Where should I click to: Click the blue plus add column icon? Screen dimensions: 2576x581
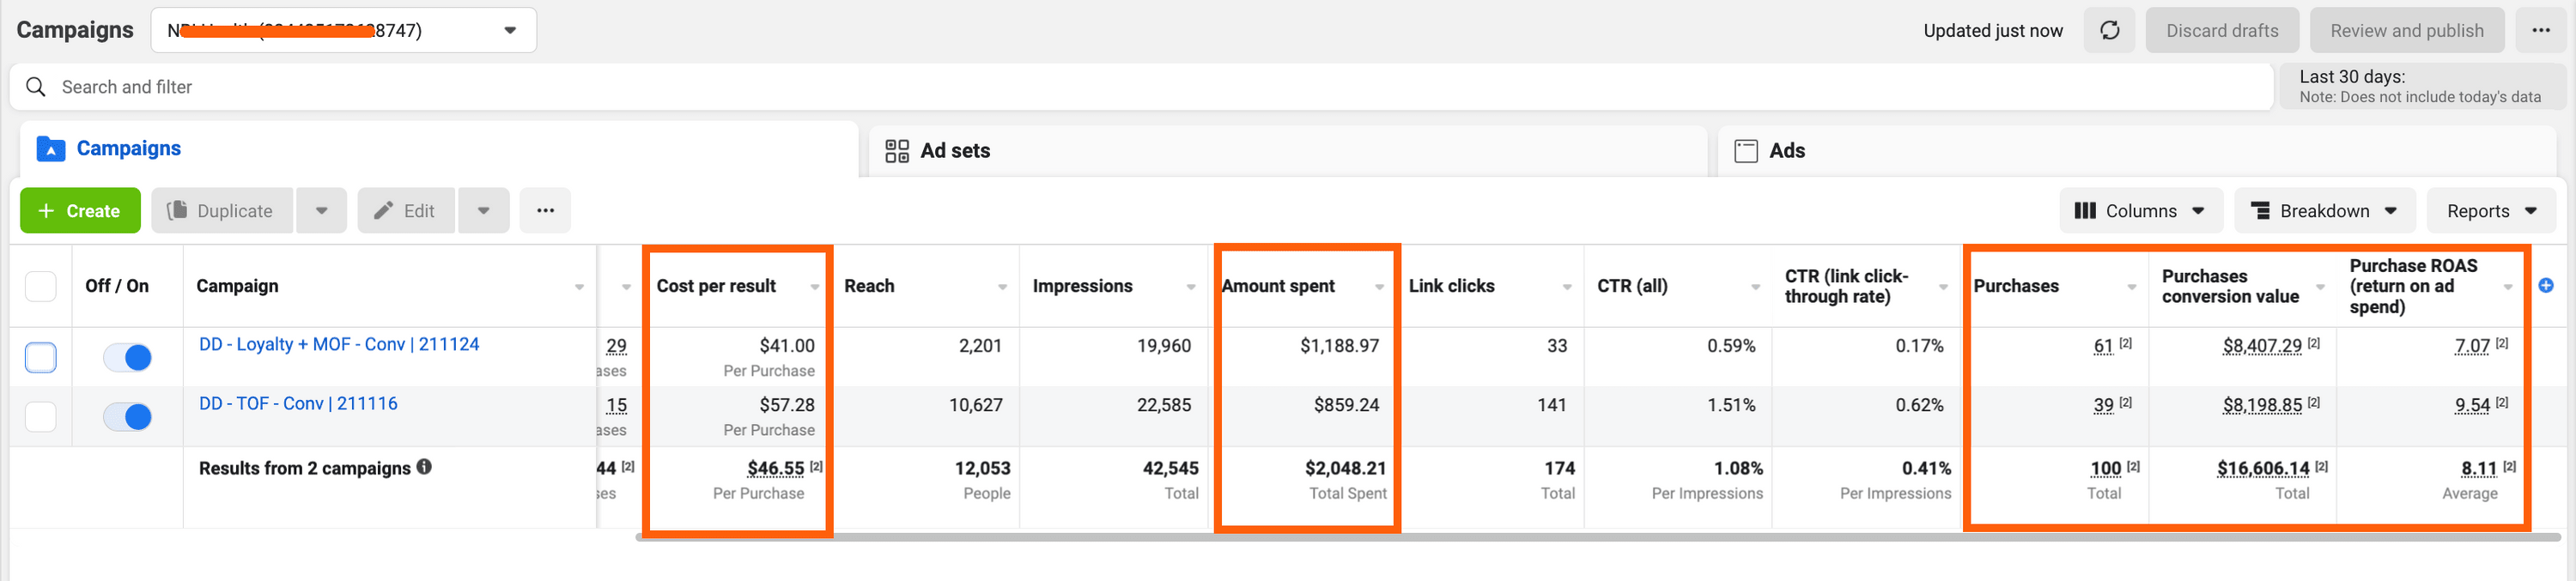[2546, 286]
